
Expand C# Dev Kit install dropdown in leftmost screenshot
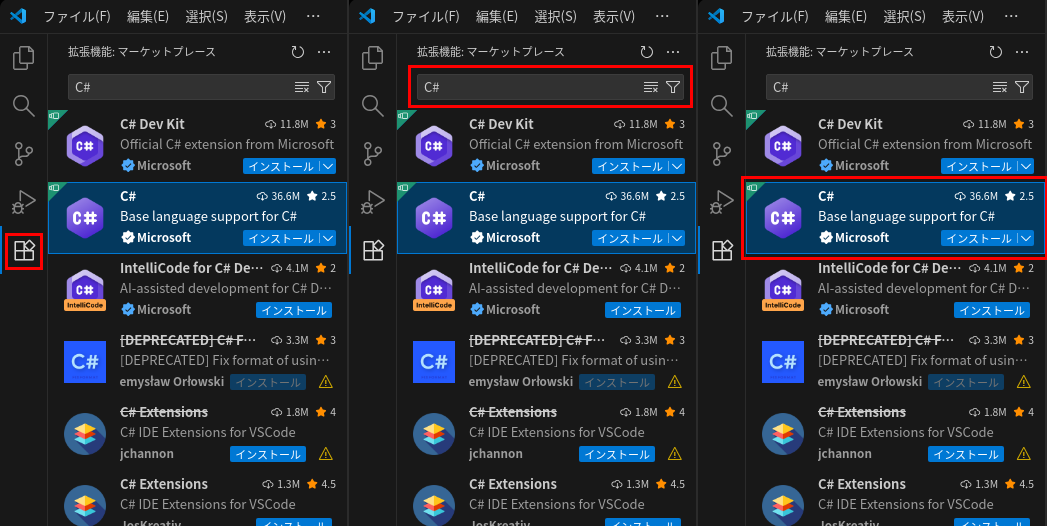(x=329, y=166)
